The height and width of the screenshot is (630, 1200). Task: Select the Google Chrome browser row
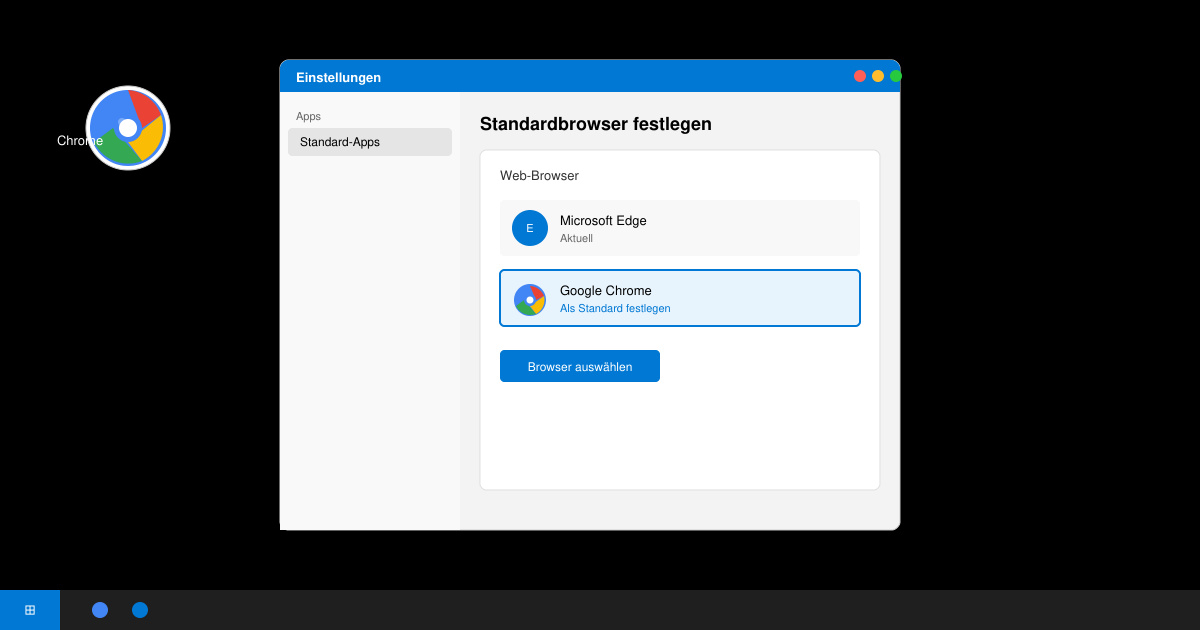pyautogui.click(x=680, y=298)
